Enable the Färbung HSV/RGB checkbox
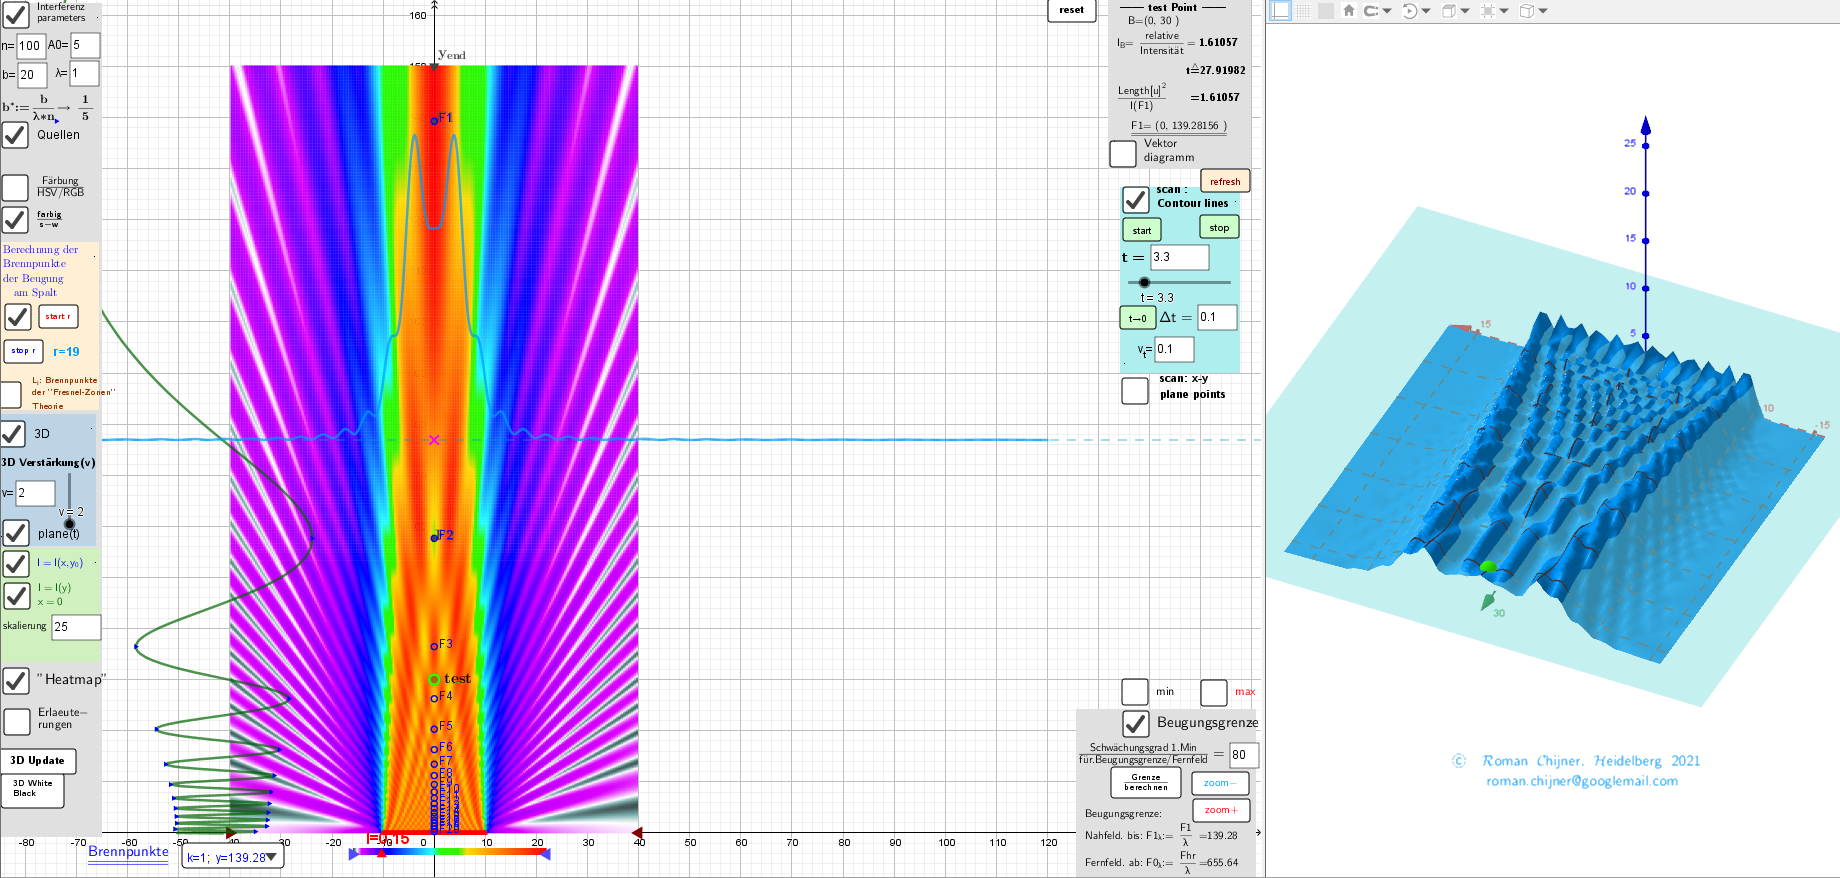Viewport: 1840px width, 878px height. [15, 187]
